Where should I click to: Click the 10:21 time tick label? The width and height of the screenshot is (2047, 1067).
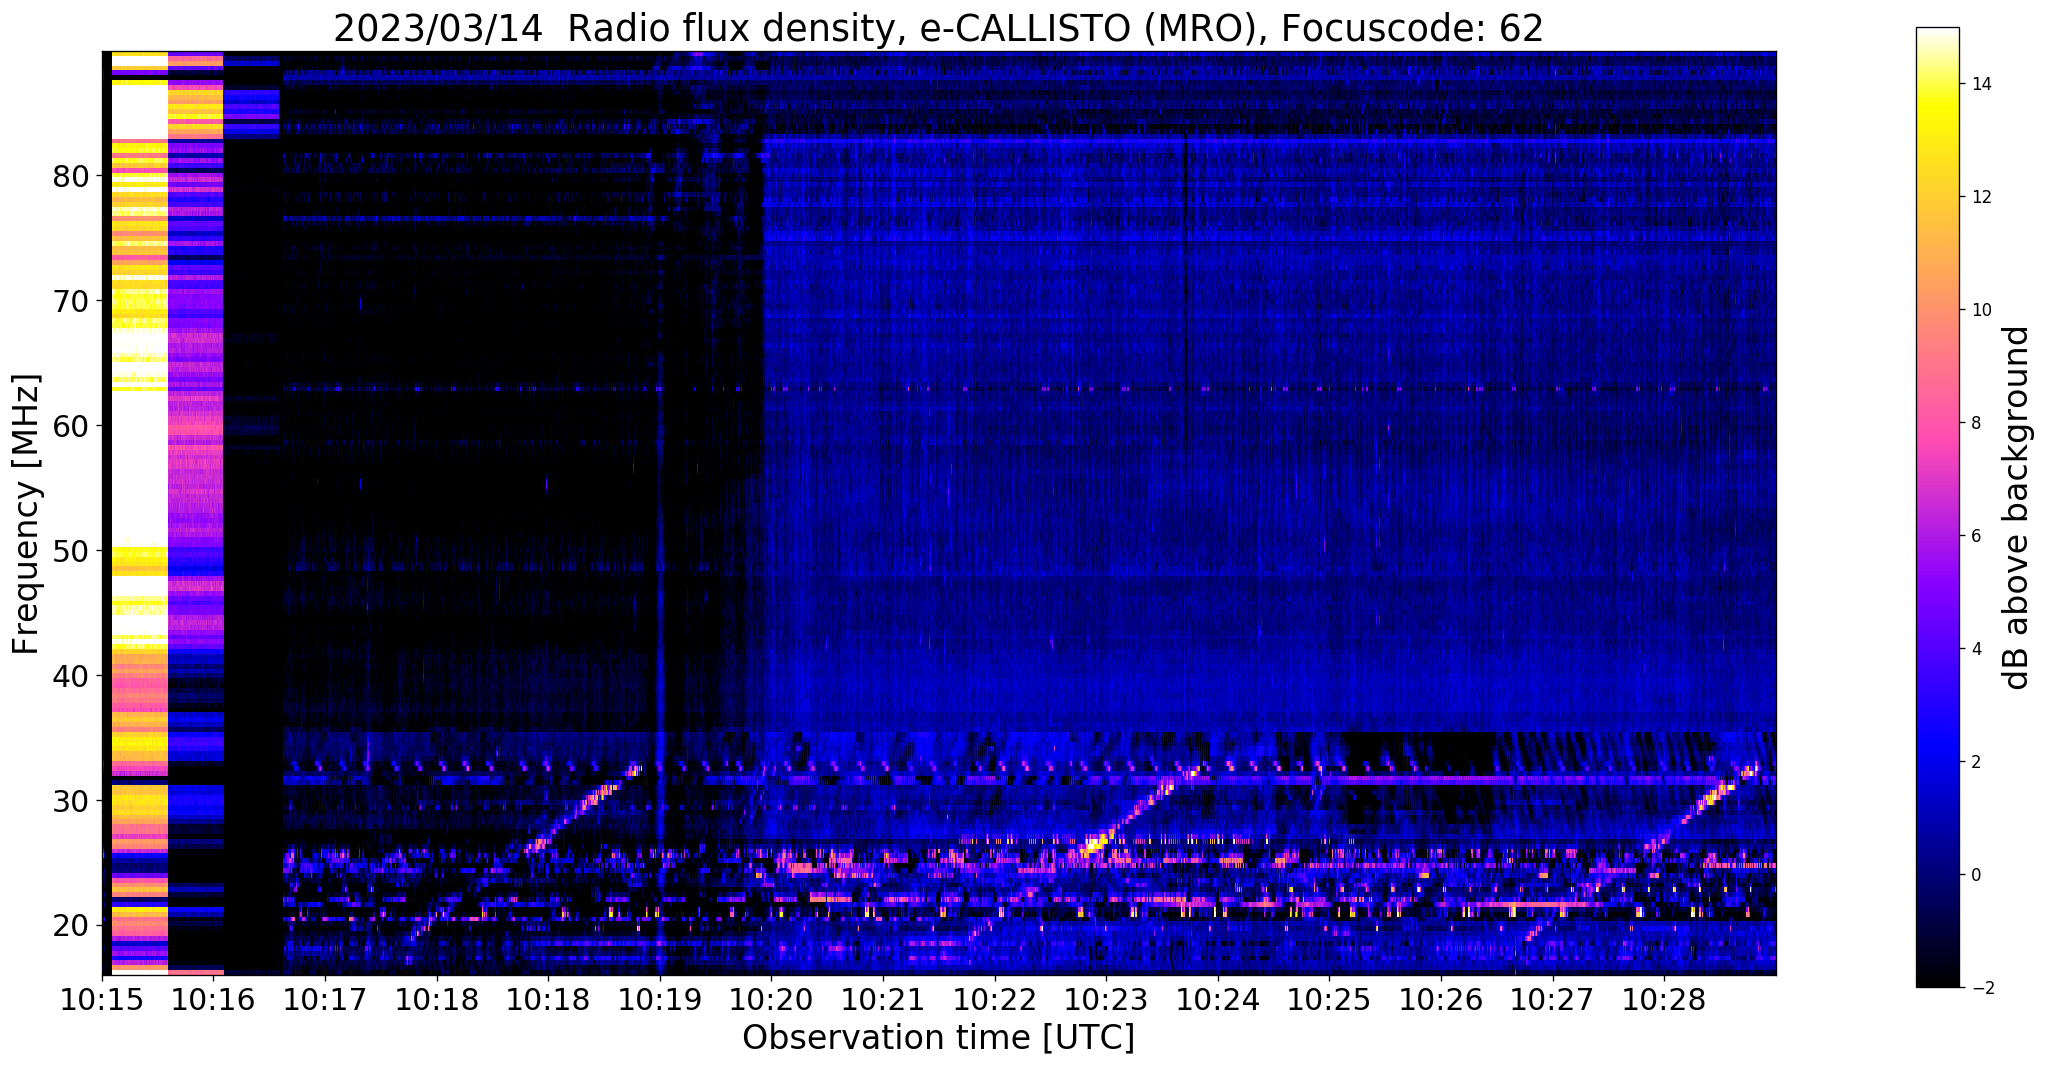pos(883,1000)
